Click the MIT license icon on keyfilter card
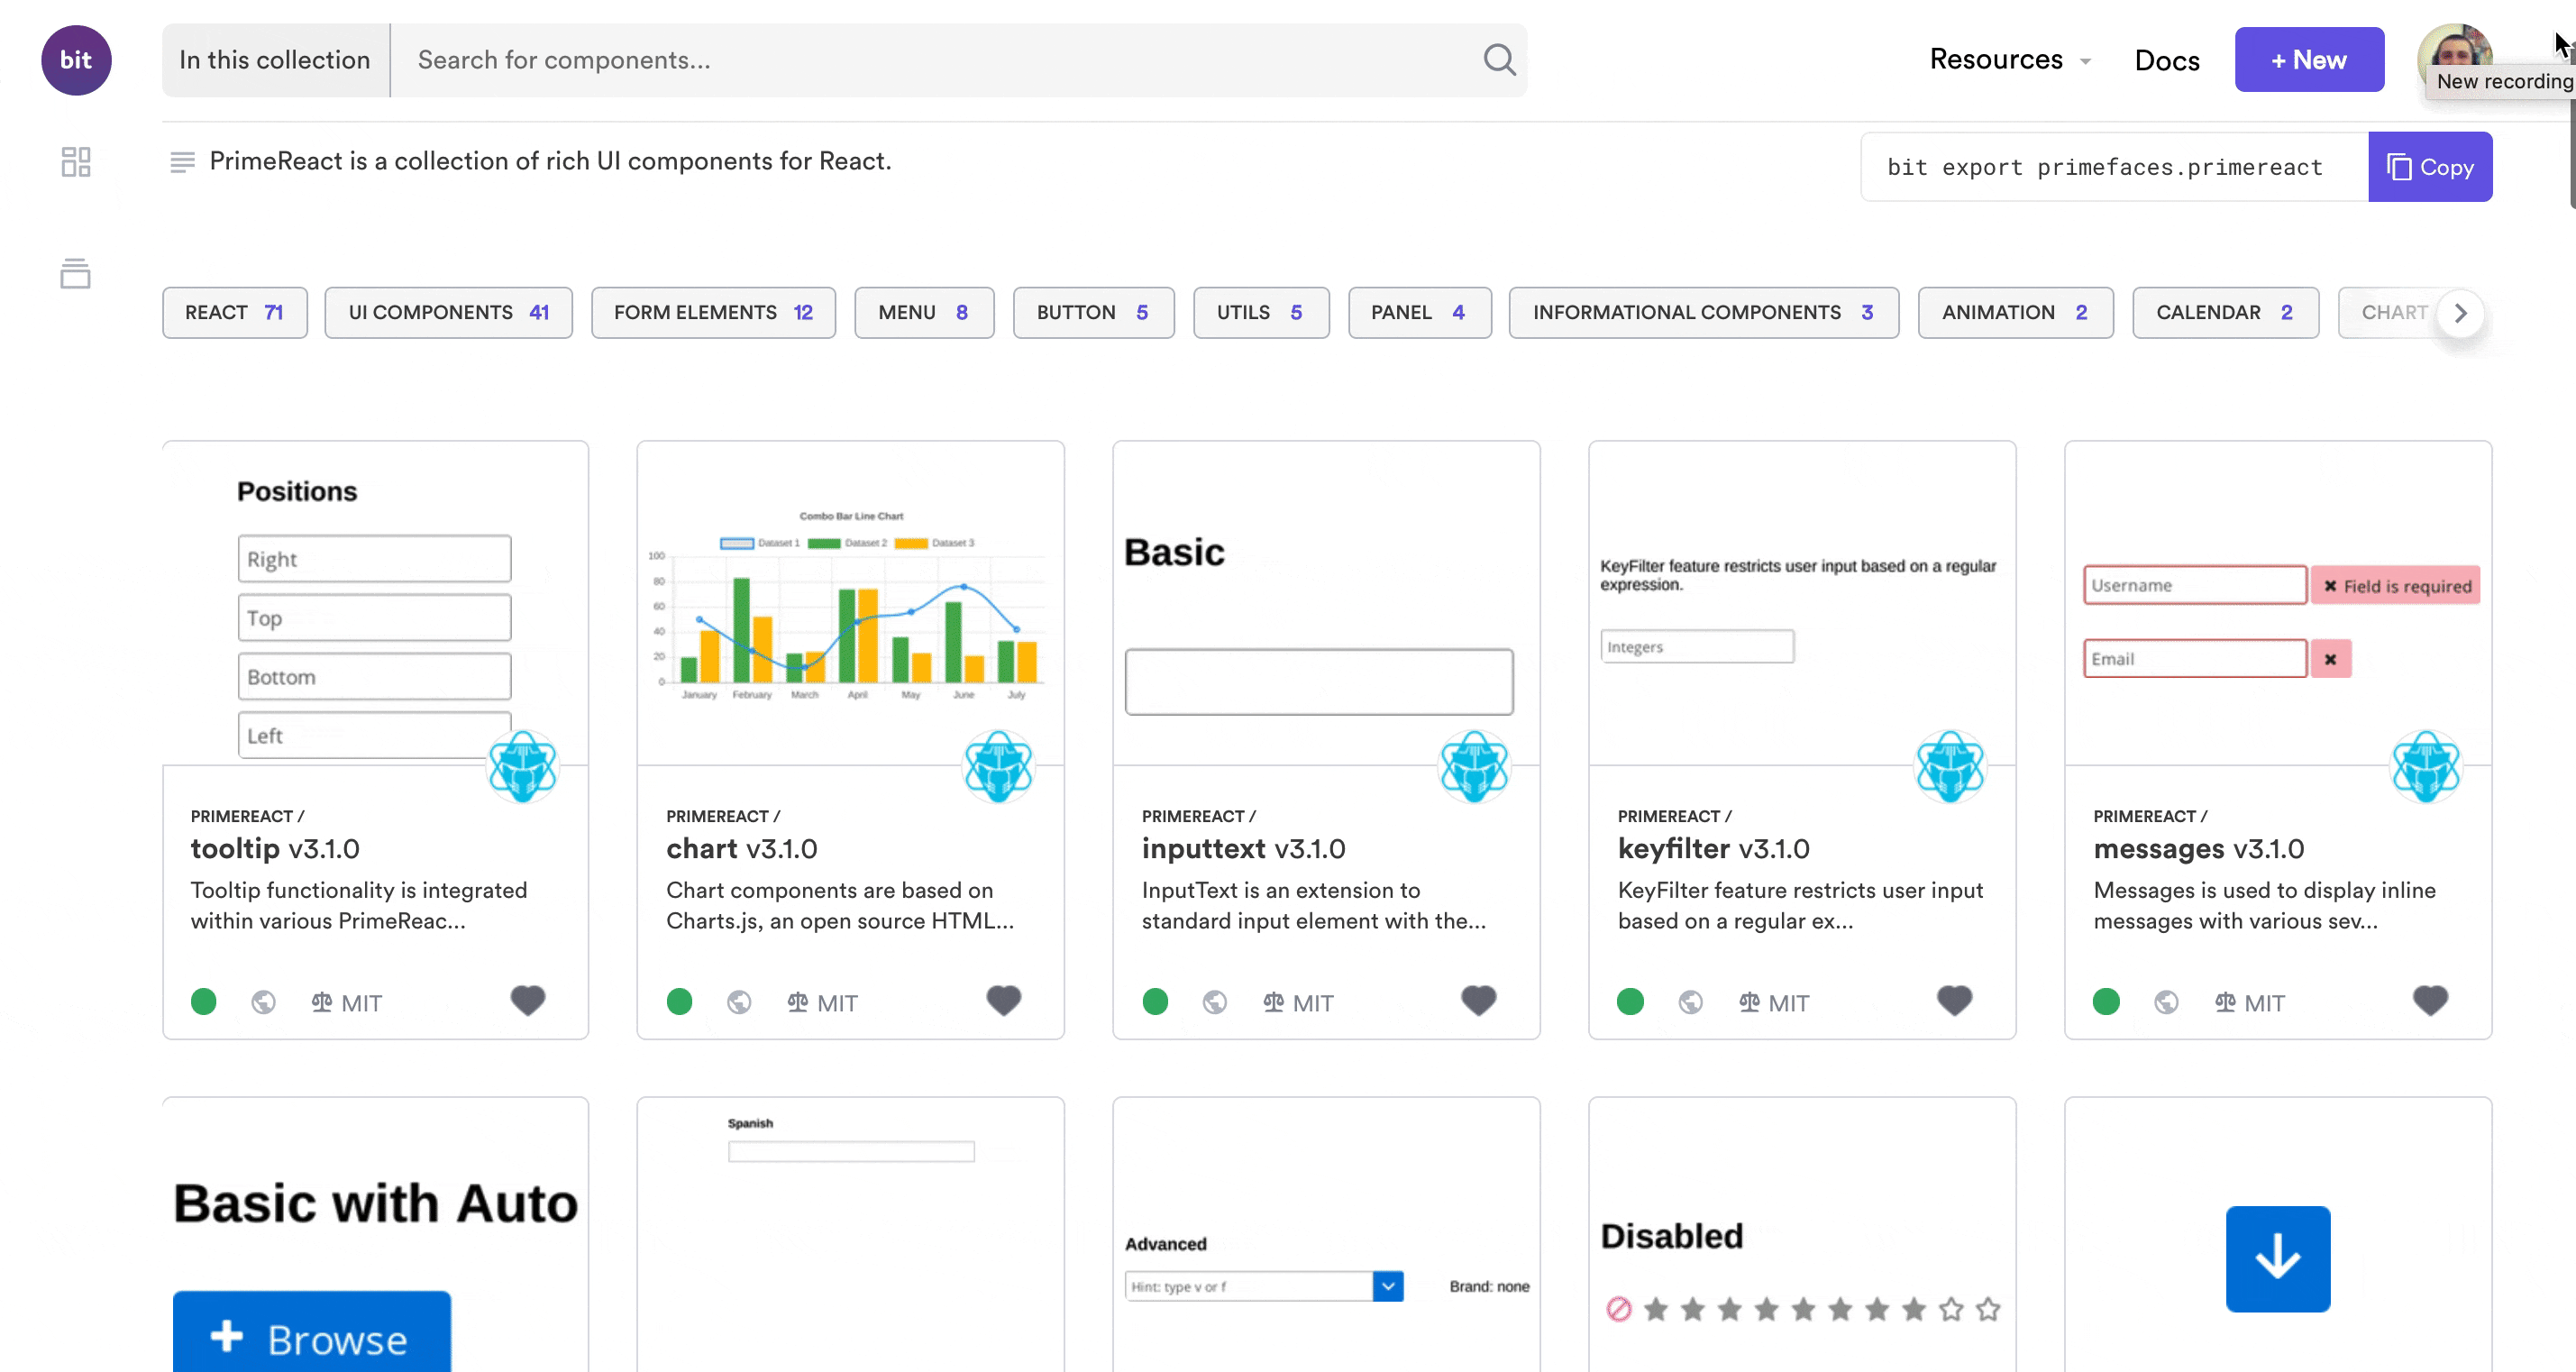Screen dimensions: 2576x1372 [x=1749, y=1002]
